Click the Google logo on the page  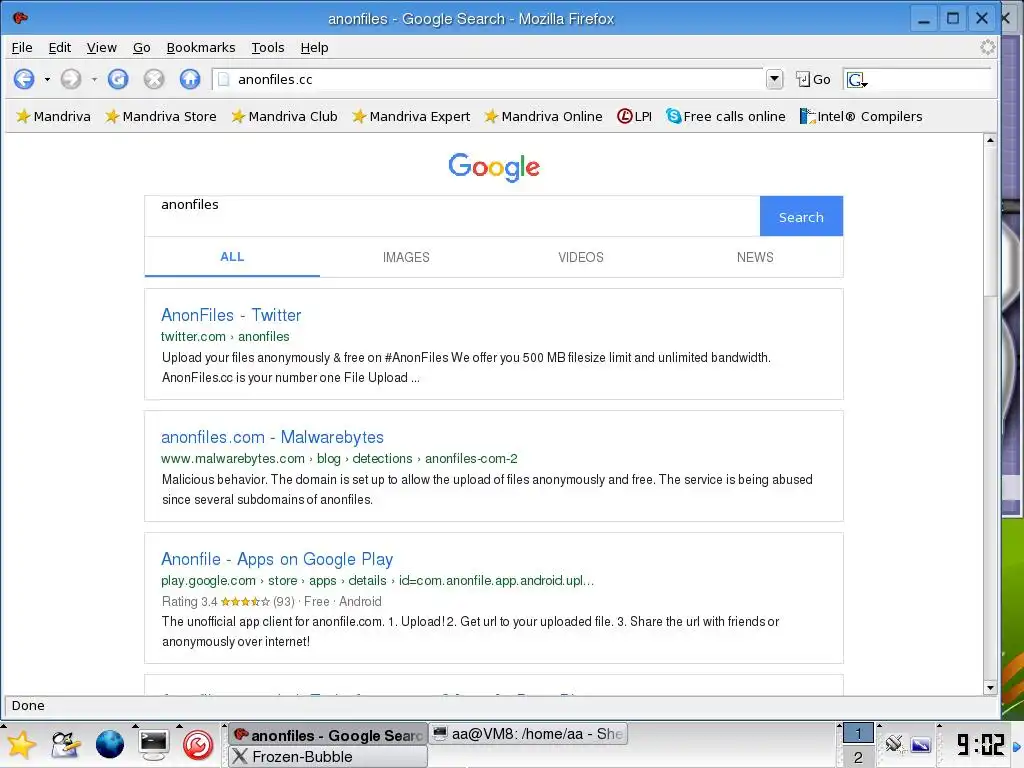[x=494, y=167]
